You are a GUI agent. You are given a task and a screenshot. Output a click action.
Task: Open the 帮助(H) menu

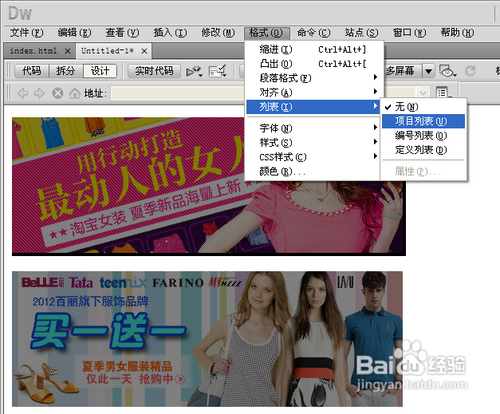(457, 33)
